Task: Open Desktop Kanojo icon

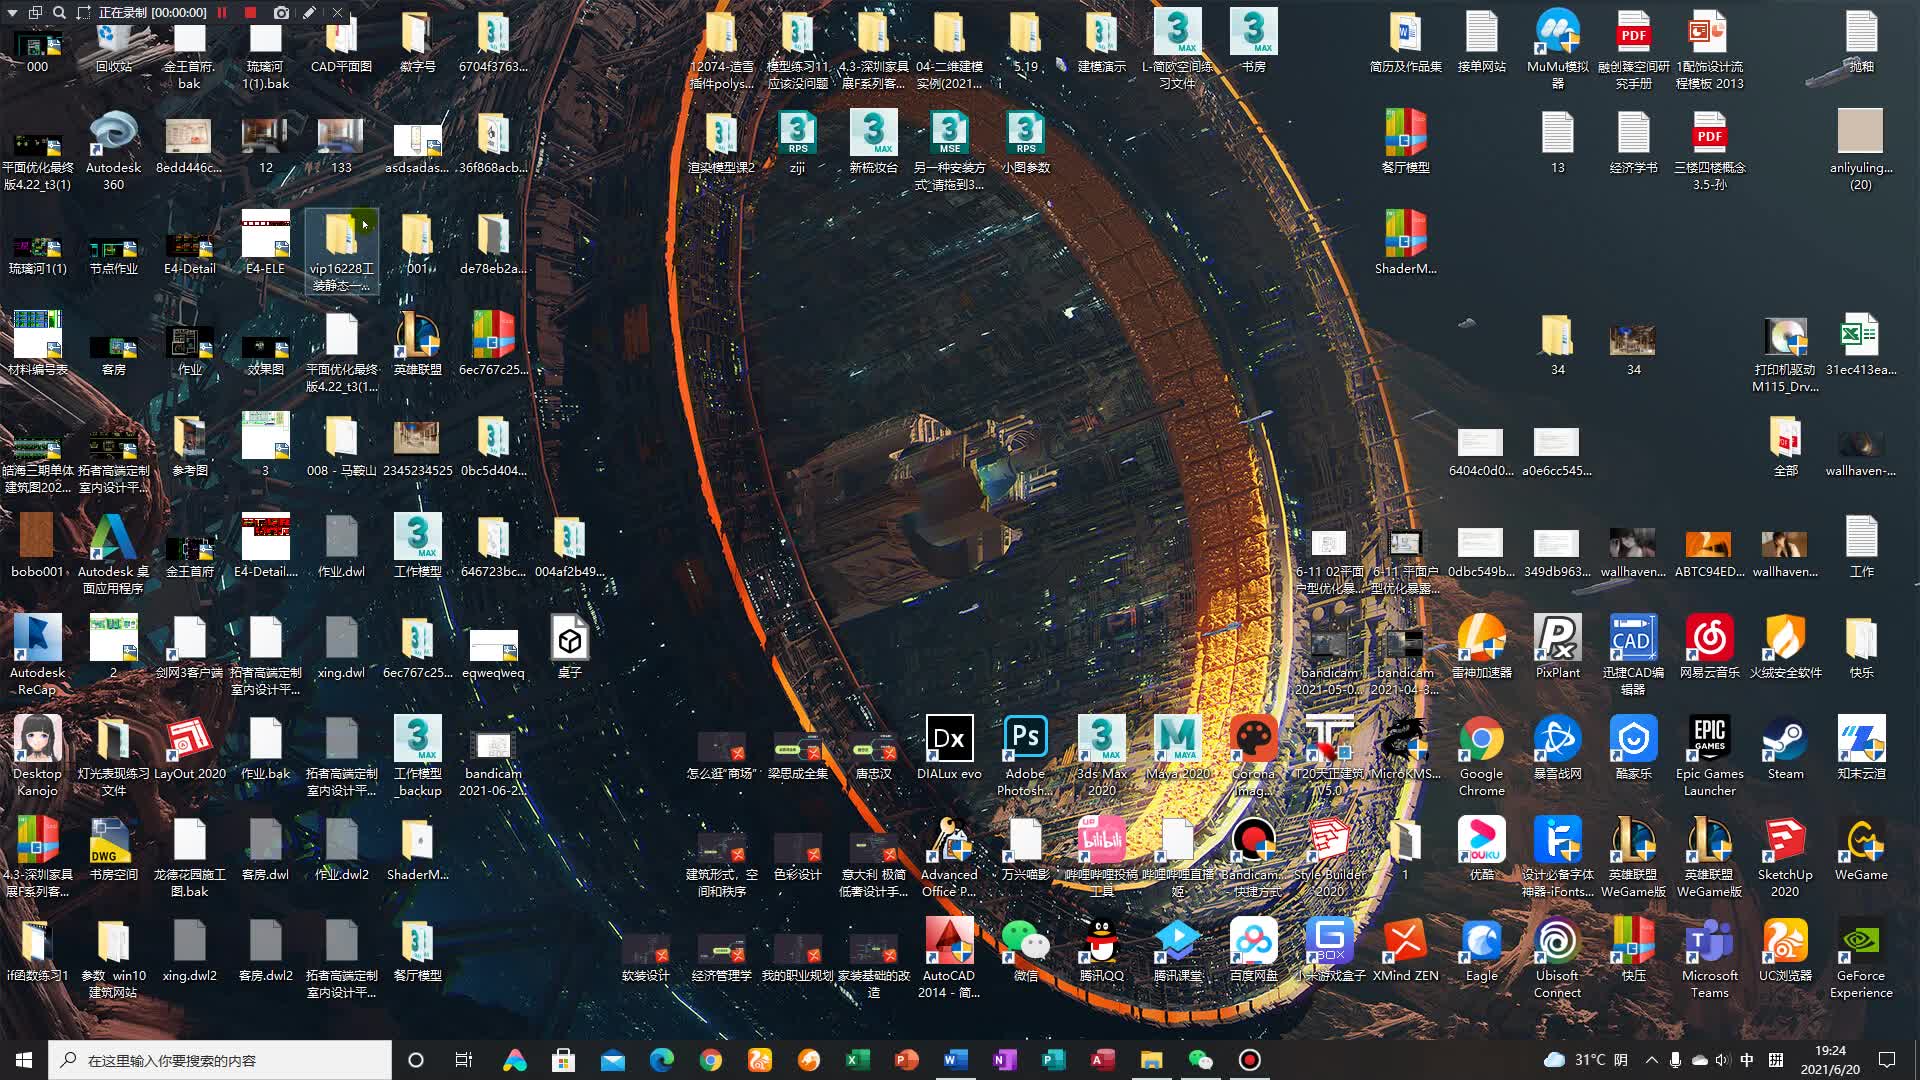Action: [x=37, y=755]
